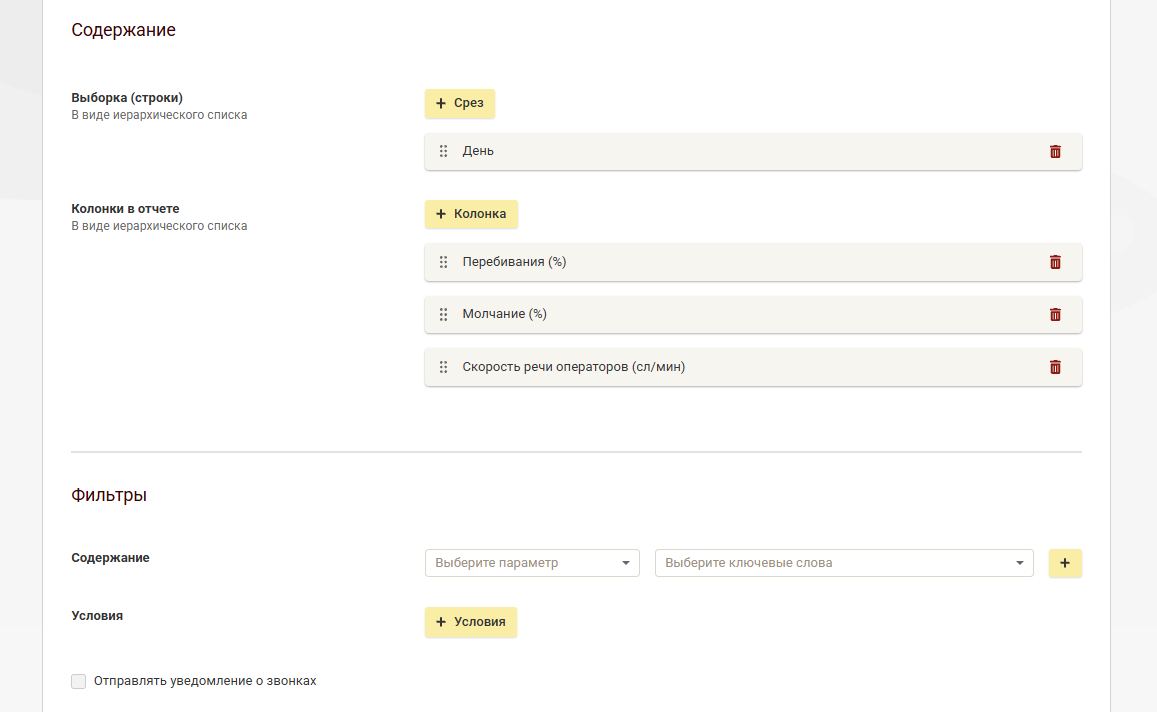Remove the Перебивания (%) column via trash icon

(1055, 262)
